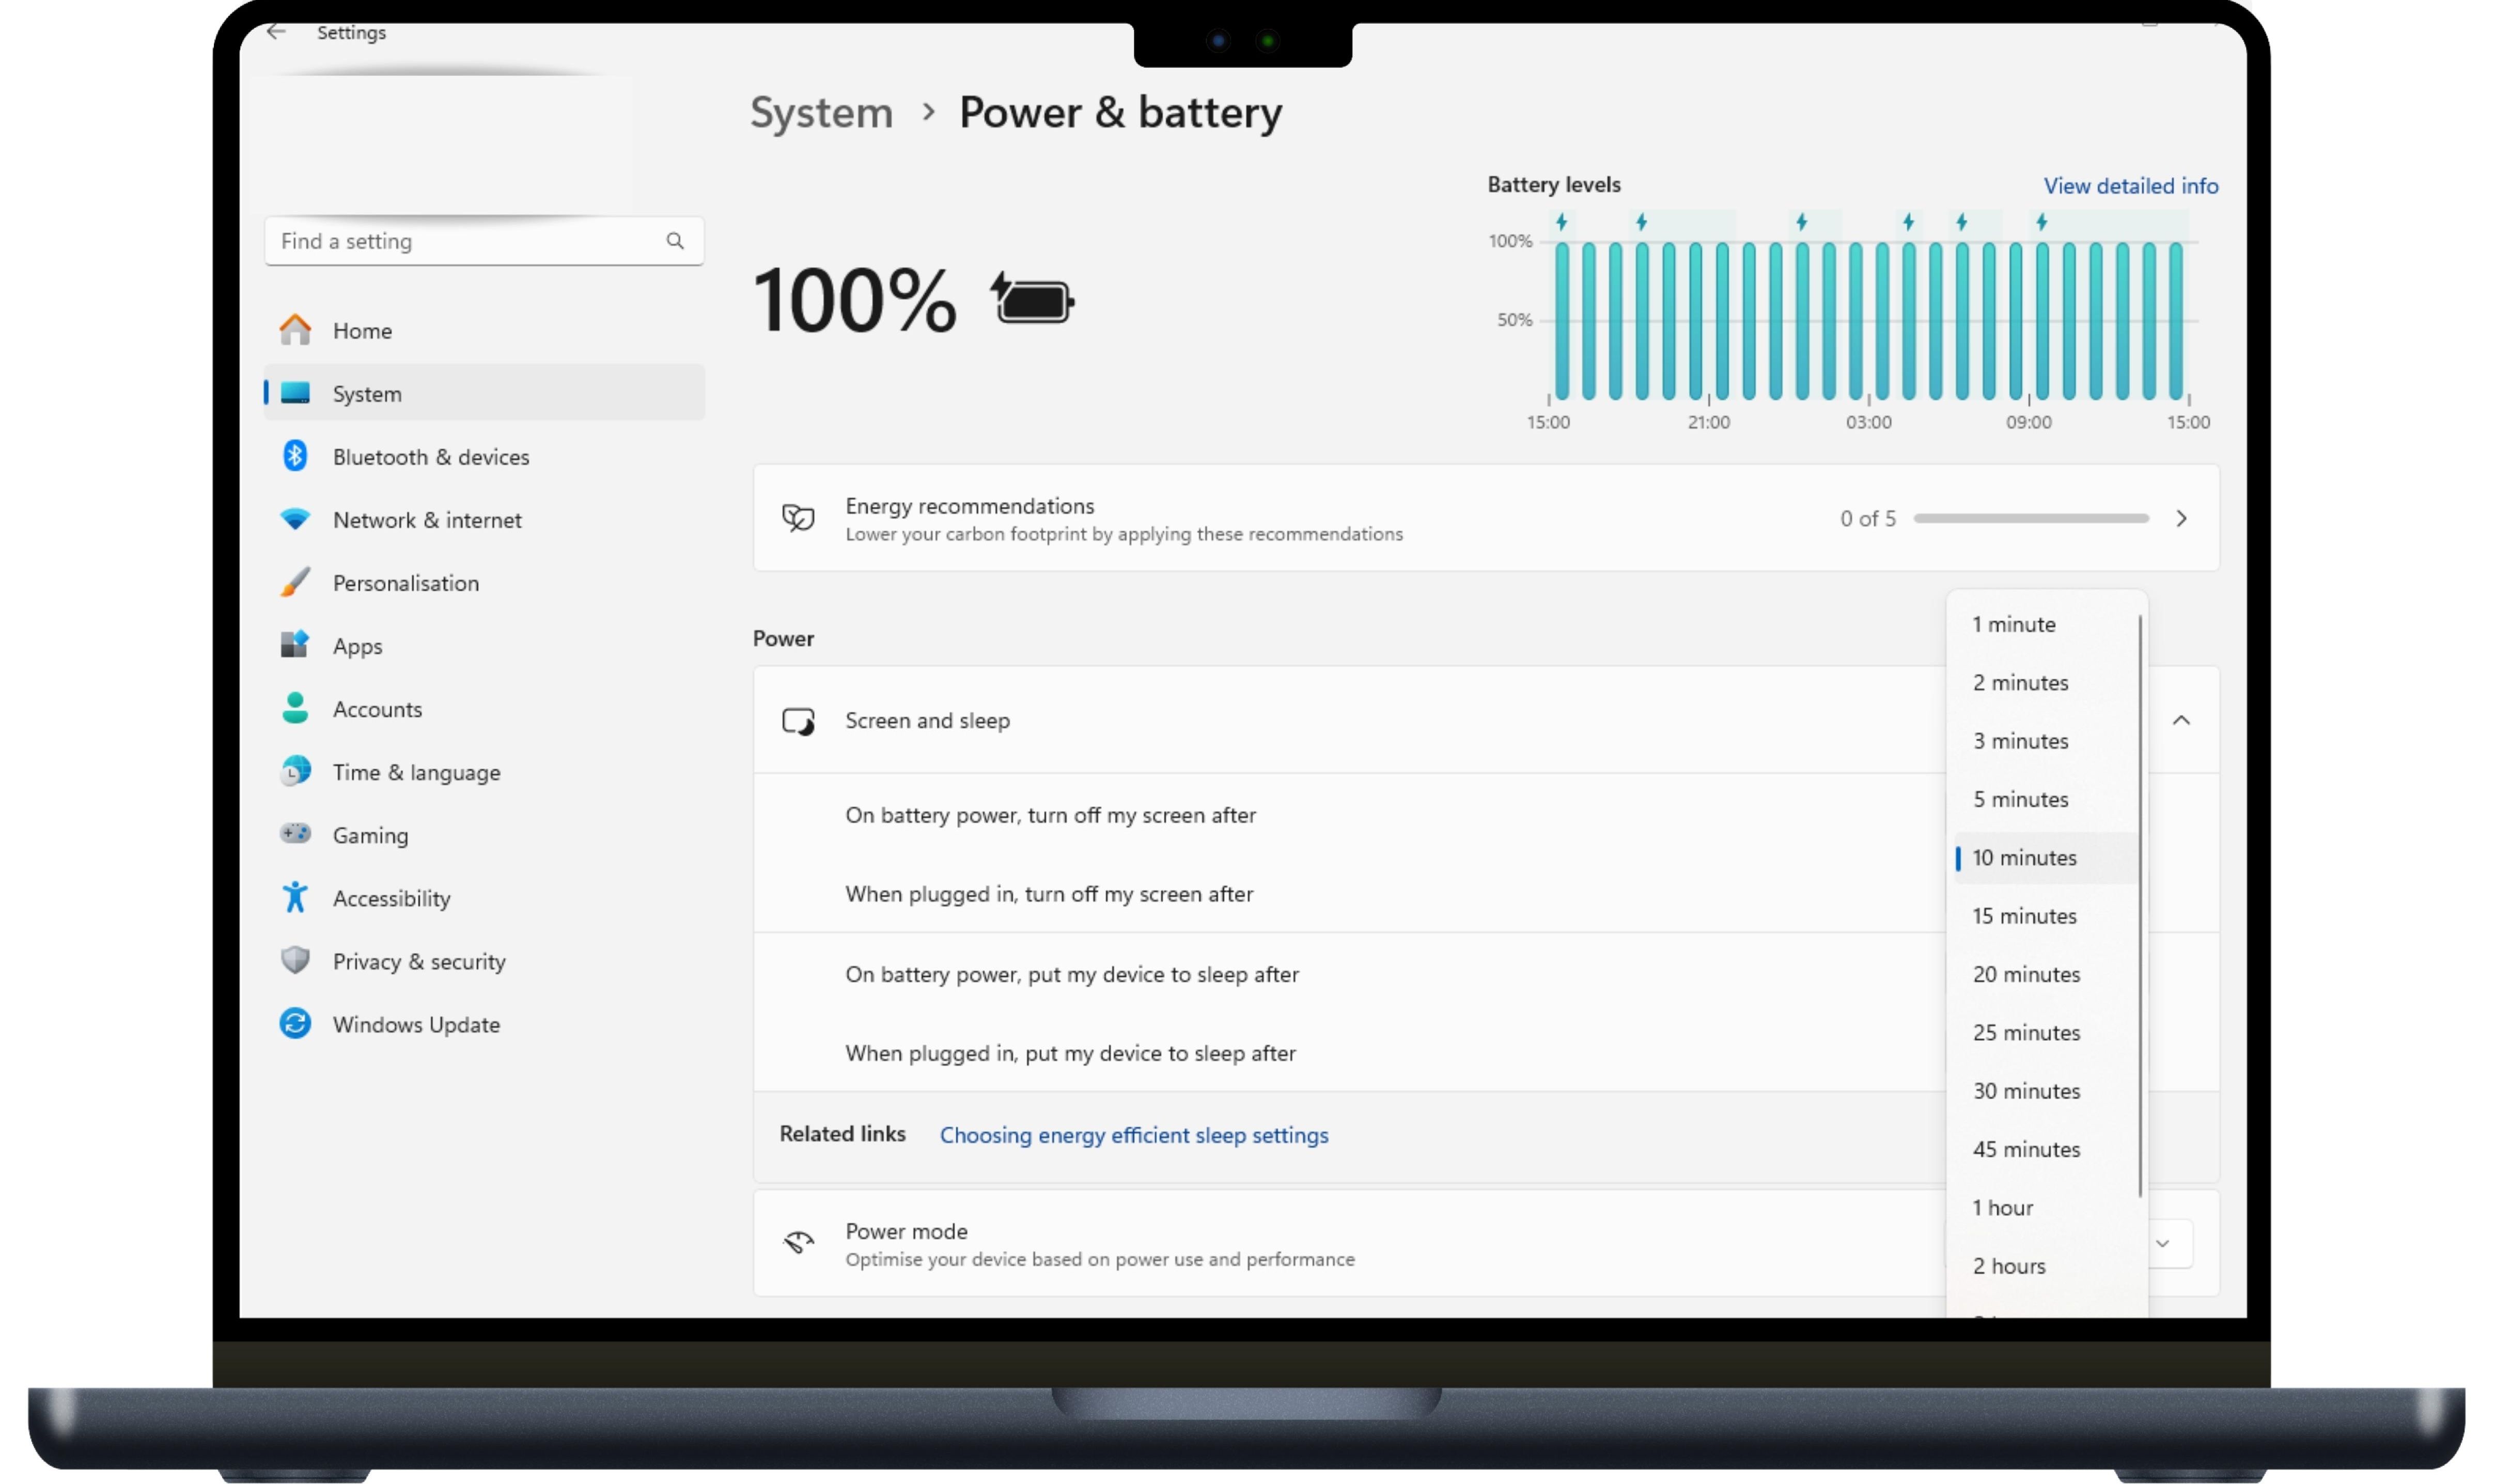
Task: Open the Energy recommendations card
Action: (x=1486, y=518)
